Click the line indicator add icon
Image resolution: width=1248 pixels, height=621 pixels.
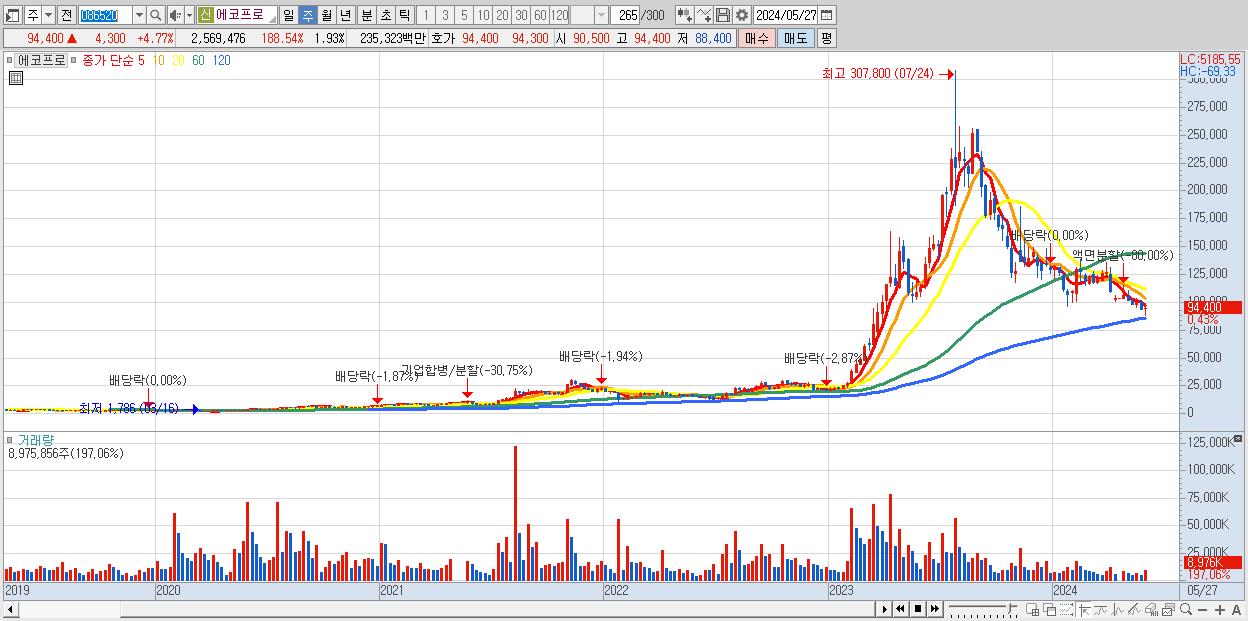click(704, 15)
